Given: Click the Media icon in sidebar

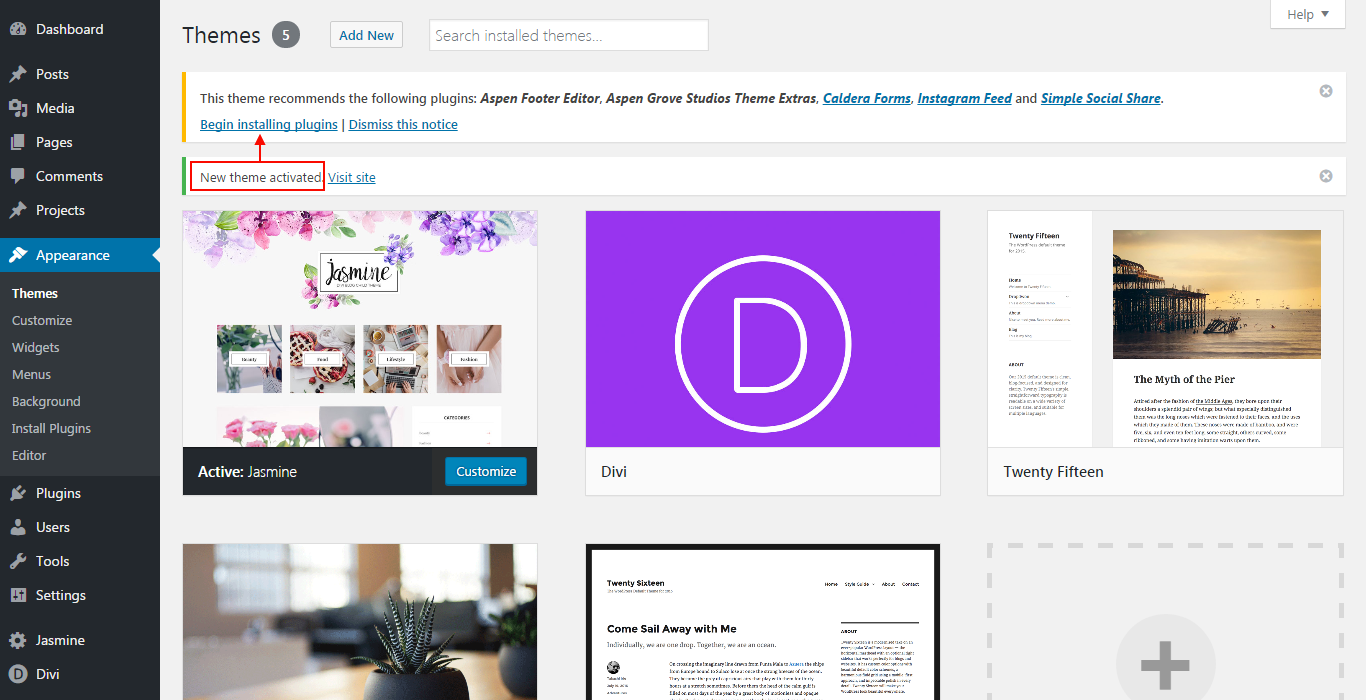Looking at the screenshot, I should click(18, 108).
